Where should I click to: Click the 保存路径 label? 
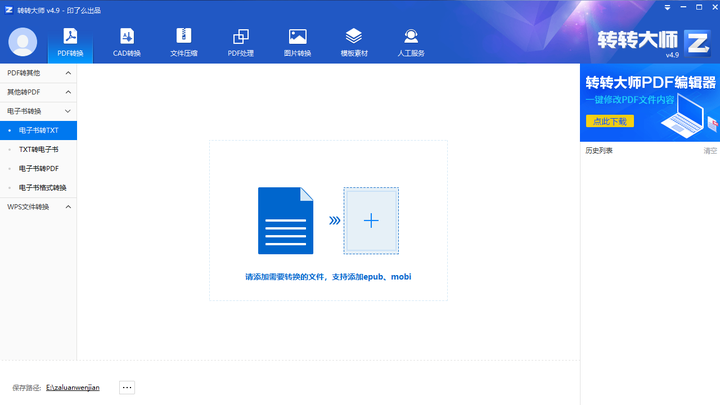coord(27,388)
